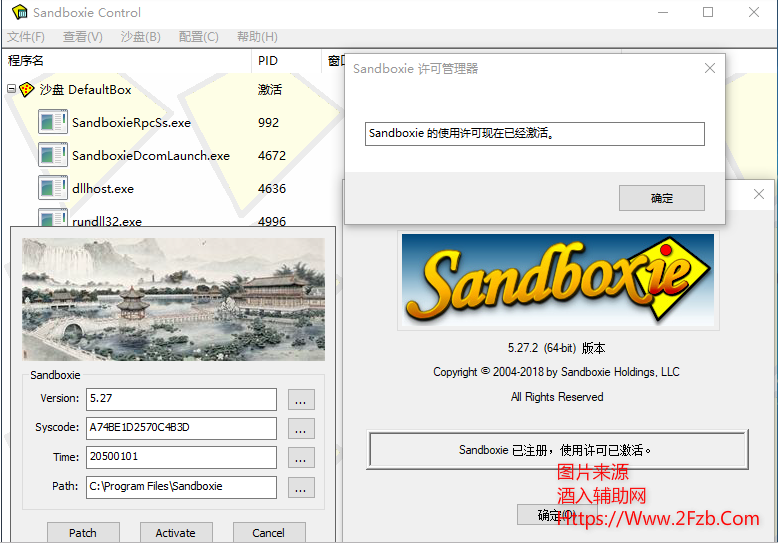Click the browse button beside Syscode

tap(301, 429)
